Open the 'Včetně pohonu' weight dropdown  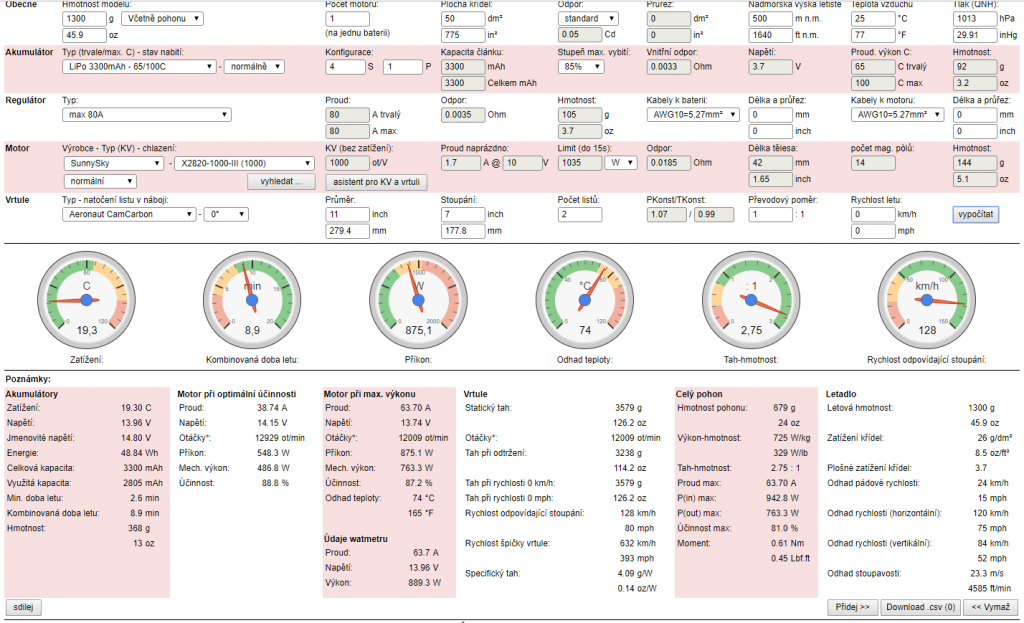[x=162, y=18]
